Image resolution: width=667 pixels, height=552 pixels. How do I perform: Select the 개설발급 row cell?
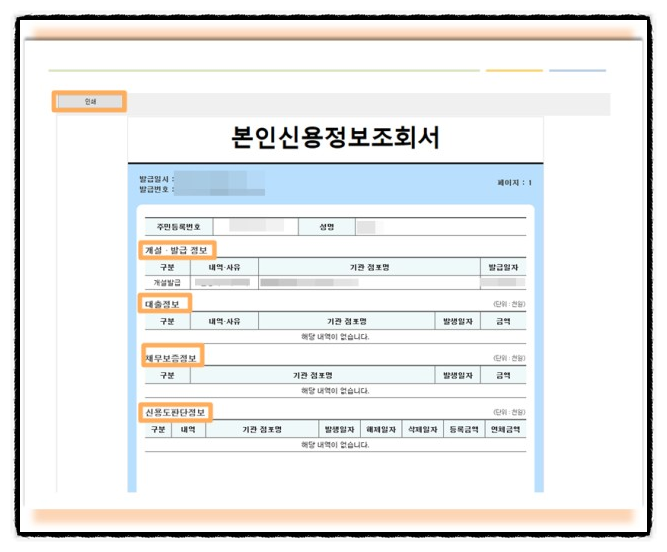tap(167, 282)
